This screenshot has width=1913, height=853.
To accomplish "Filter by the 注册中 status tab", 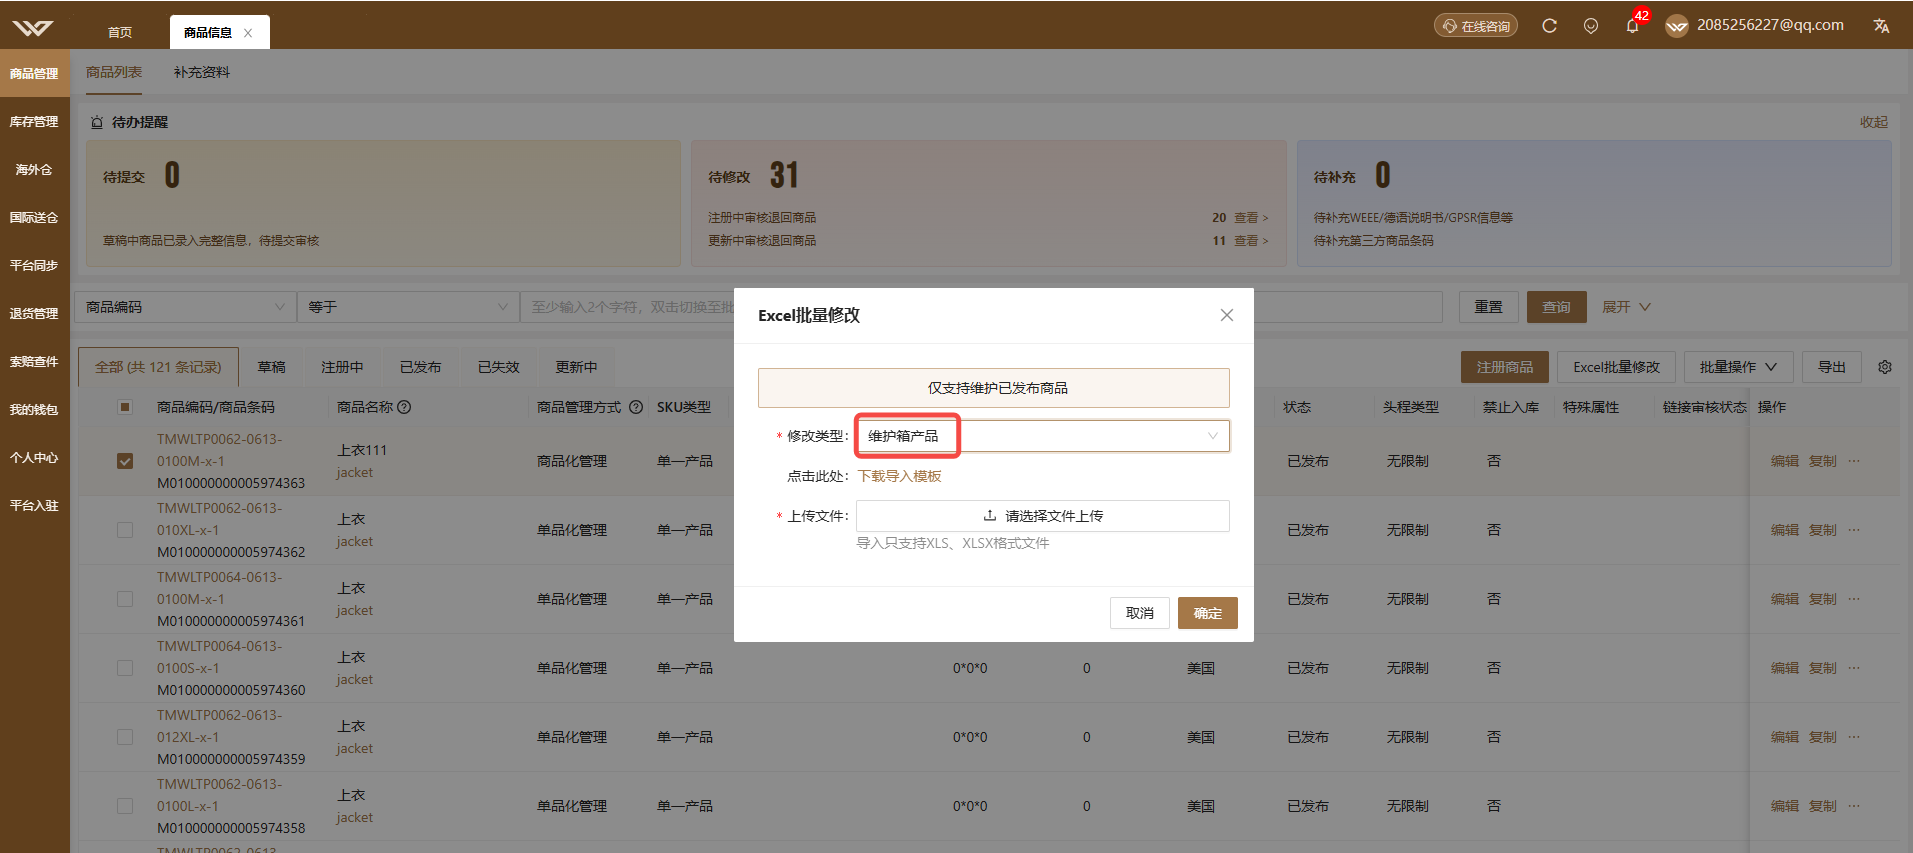I will coord(342,367).
